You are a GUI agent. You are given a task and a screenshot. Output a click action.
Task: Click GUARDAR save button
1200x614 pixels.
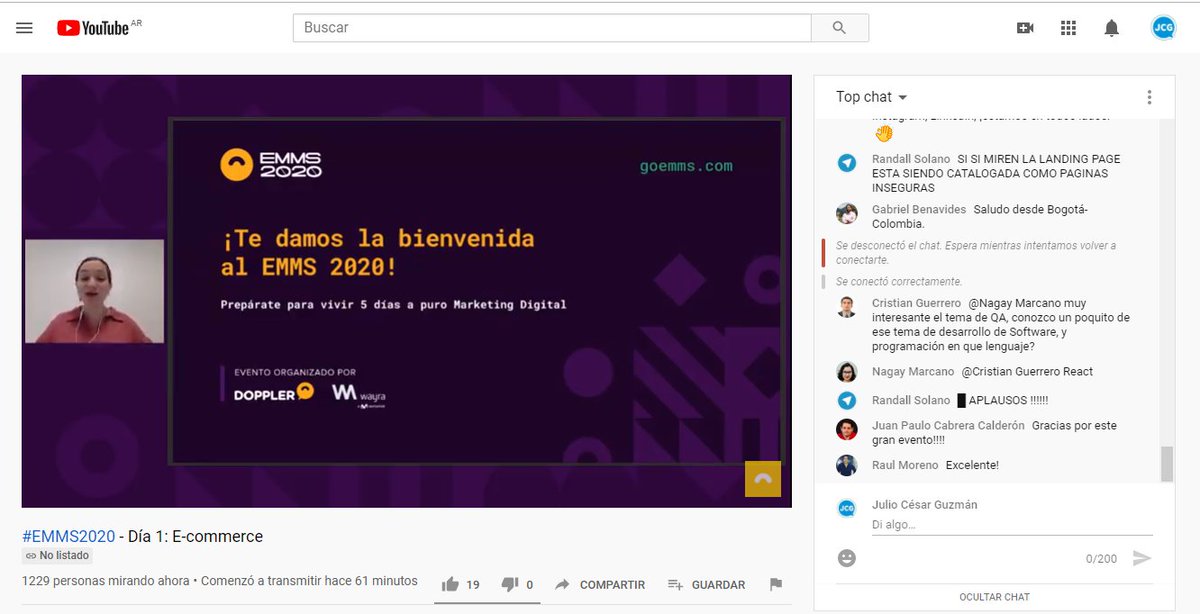coord(706,584)
